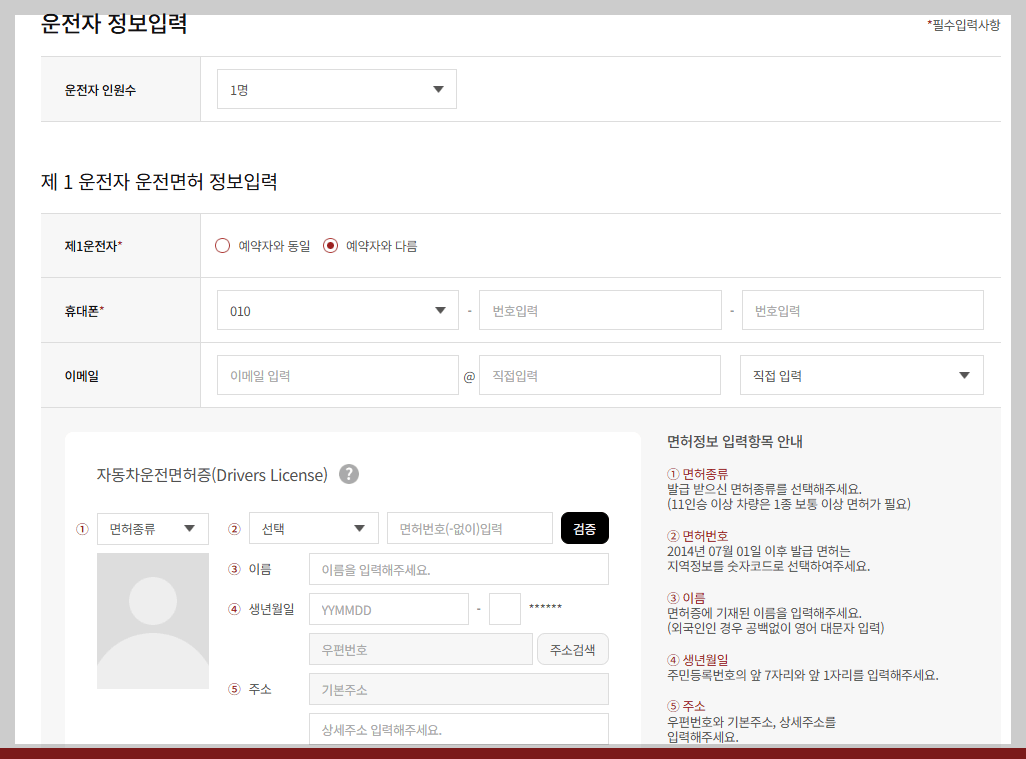
Task: Open the 선택 license region dropdown
Action: point(314,529)
